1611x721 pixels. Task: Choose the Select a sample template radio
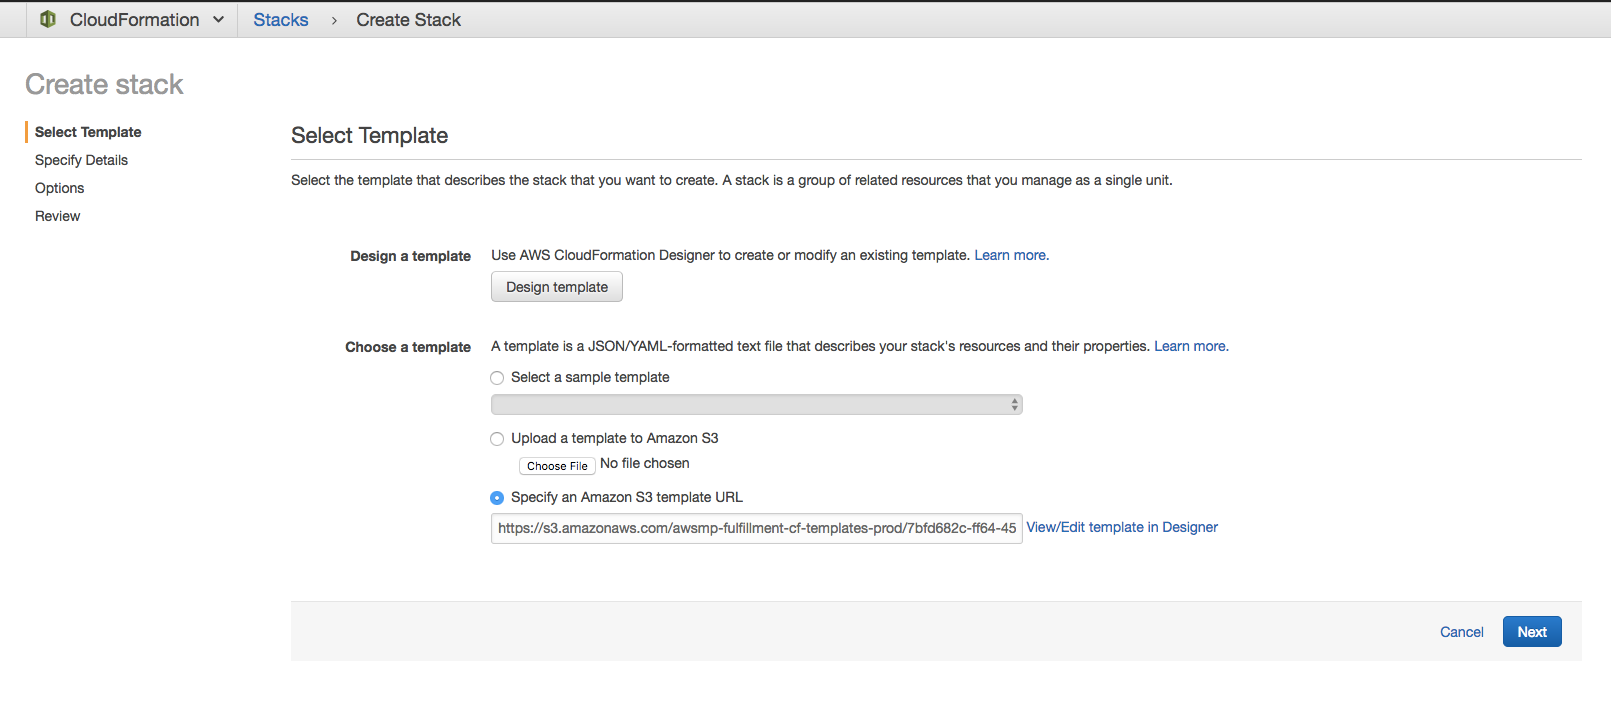click(x=497, y=378)
